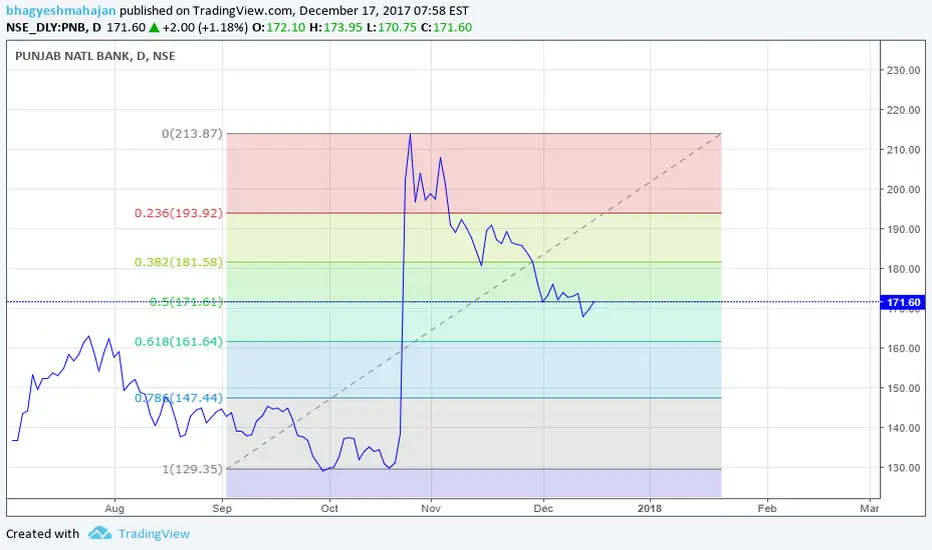Select the 0.618(161.64) Fibonacci level label
Screen dimensions: 932x550
click(x=178, y=342)
